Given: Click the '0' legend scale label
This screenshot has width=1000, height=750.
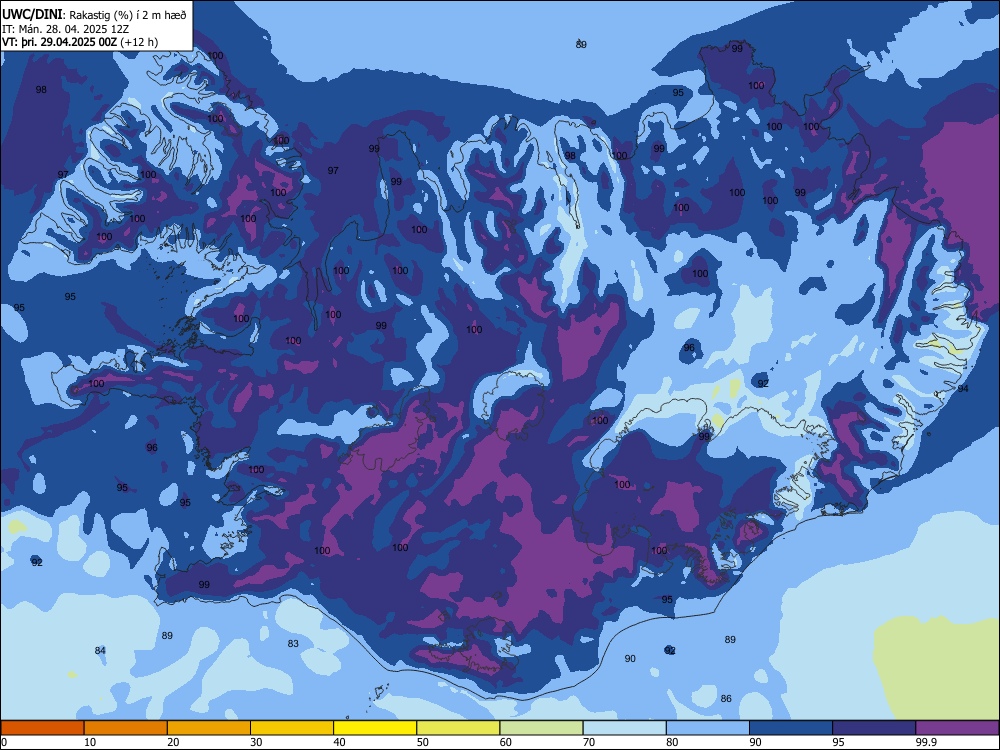Looking at the screenshot, I should pyautogui.click(x=4, y=742).
